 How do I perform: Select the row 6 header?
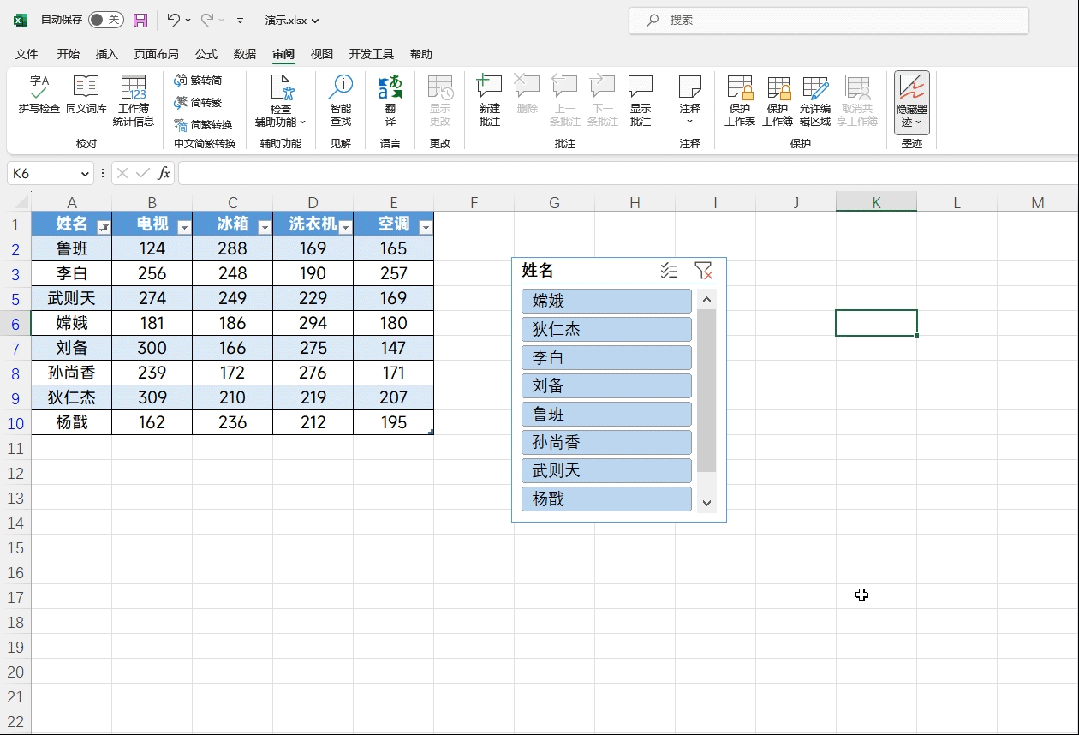[x=15, y=323]
